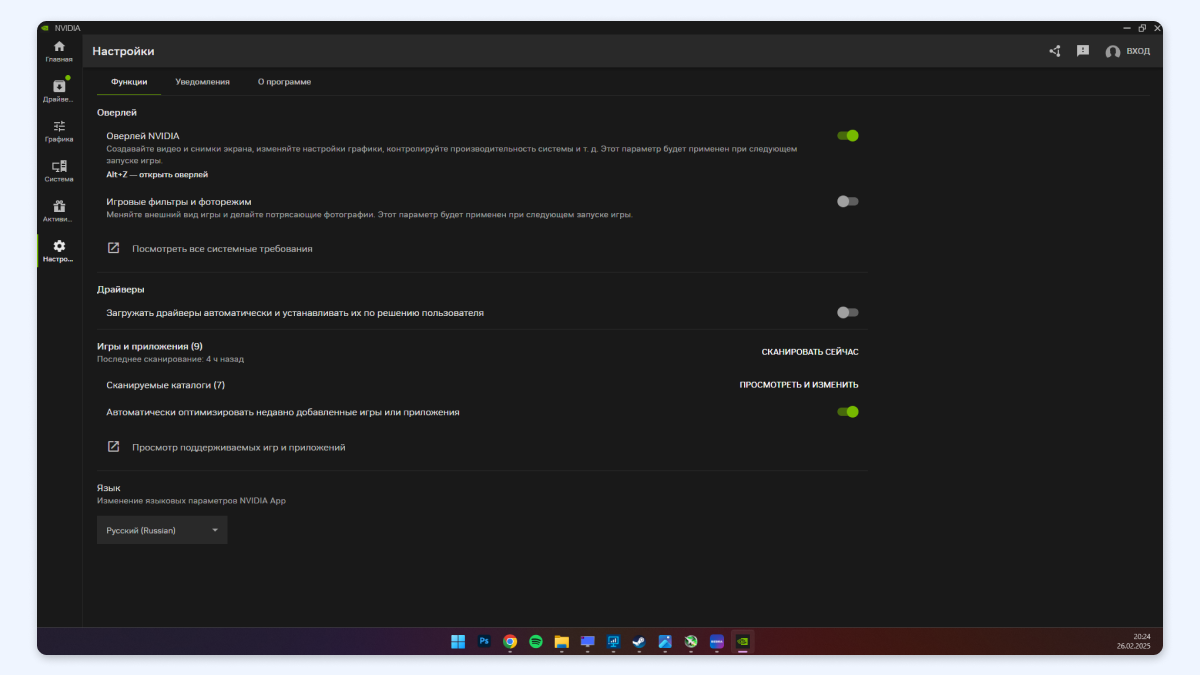Open the Windows Start menu

coord(458,641)
